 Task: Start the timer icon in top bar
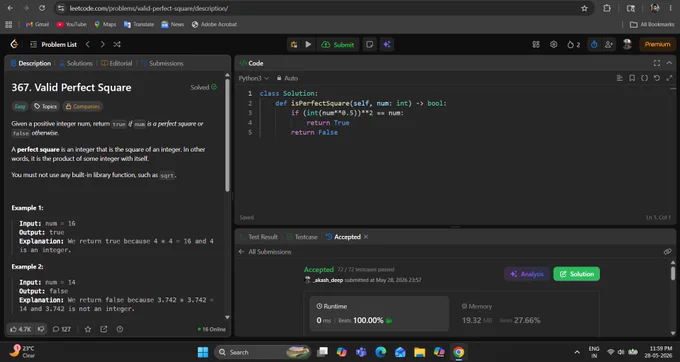click(x=594, y=44)
